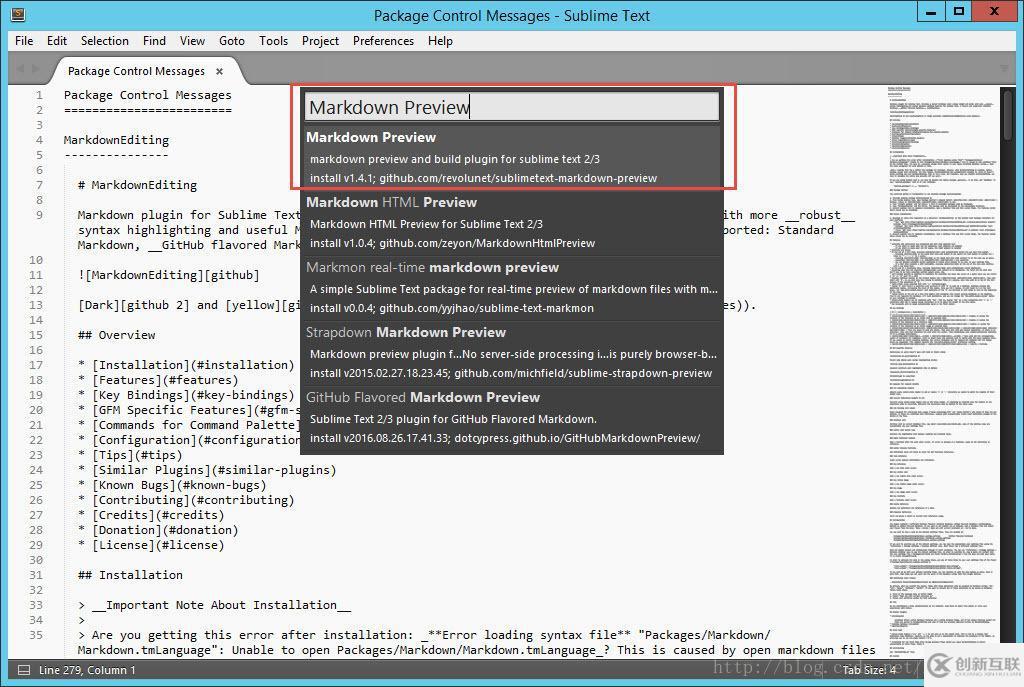Open the Find menu
Screen dimensions: 1024x687
click(154, 40)
